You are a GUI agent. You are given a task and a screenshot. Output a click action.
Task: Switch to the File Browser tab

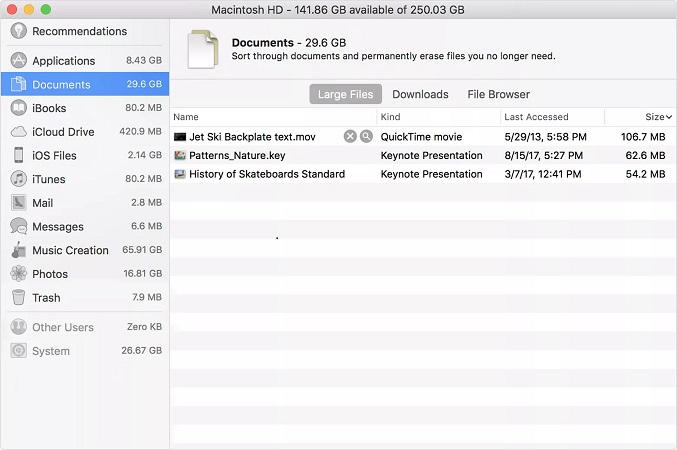coord(498,94)
